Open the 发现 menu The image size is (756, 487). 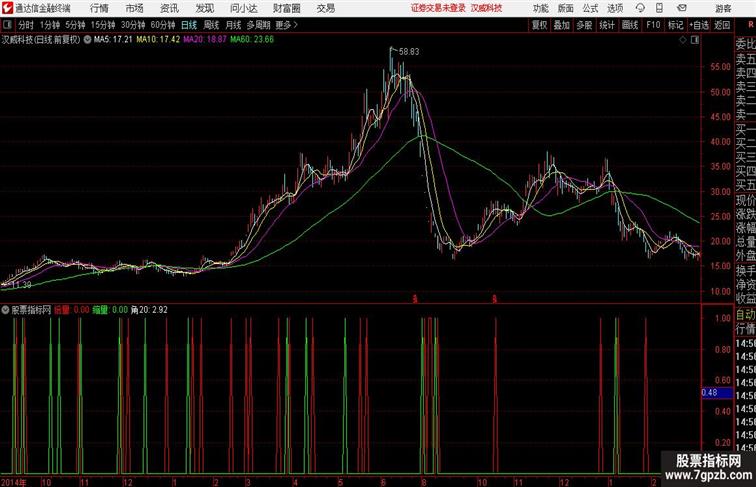204,8
